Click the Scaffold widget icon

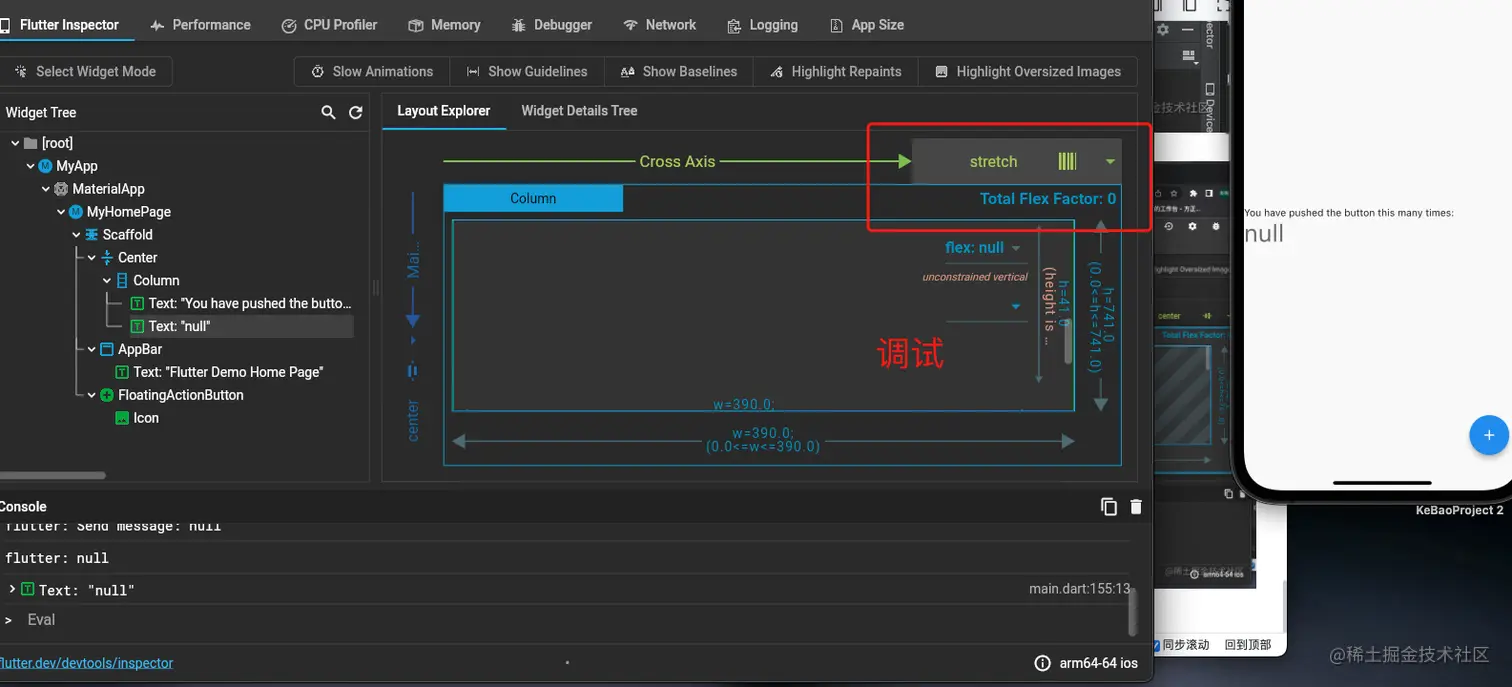tap(92, 235)
